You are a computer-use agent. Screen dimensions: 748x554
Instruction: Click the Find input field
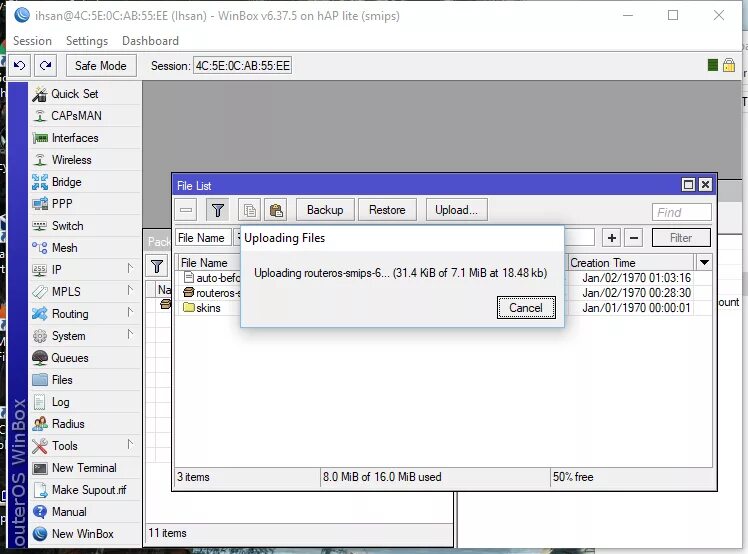682,212
